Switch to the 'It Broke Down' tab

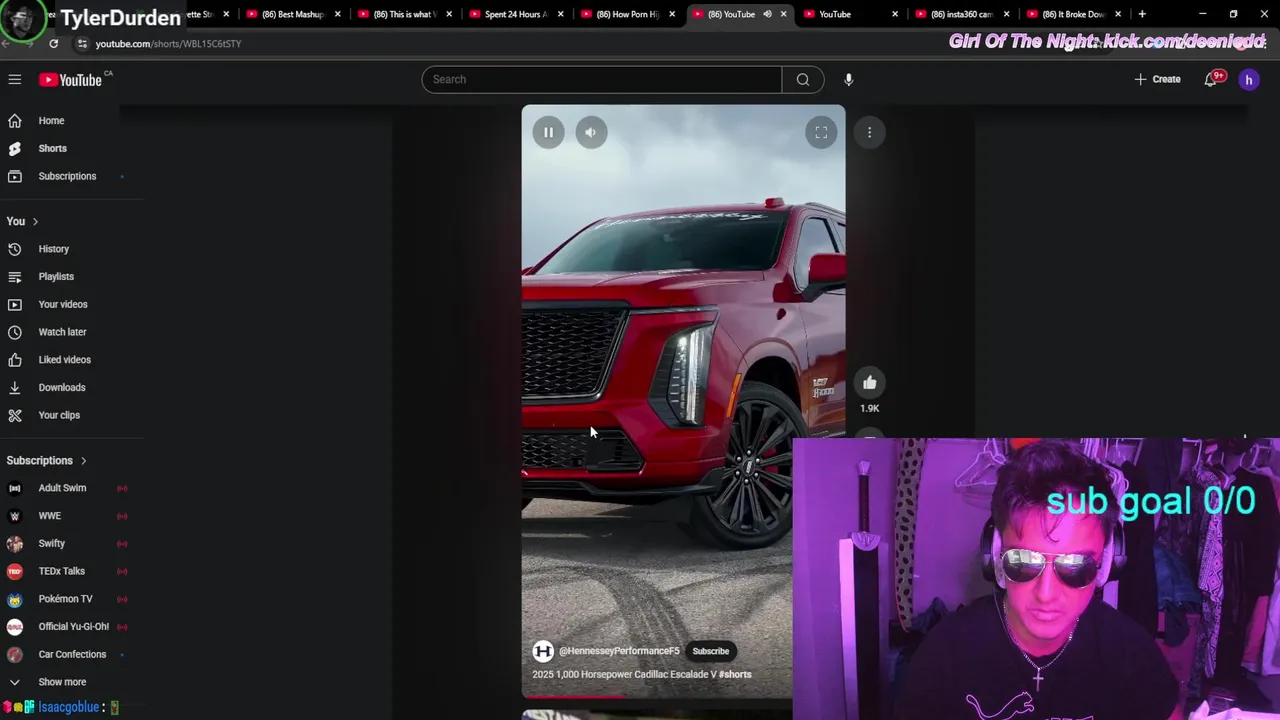click(x=1072, y=14)
